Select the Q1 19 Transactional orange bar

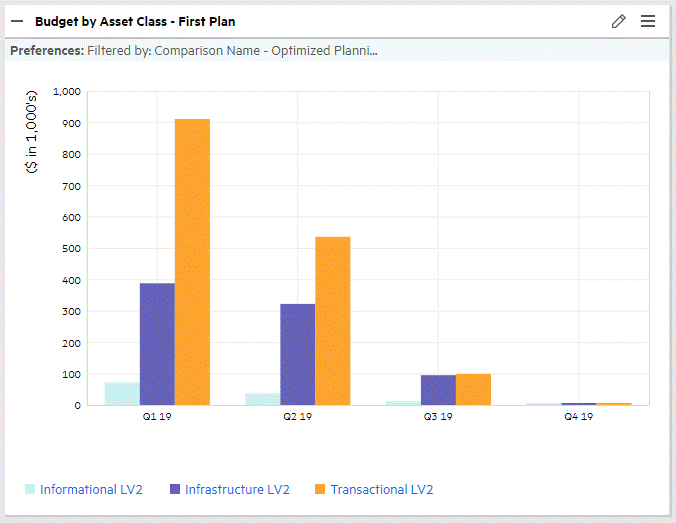tap(192, 262)
